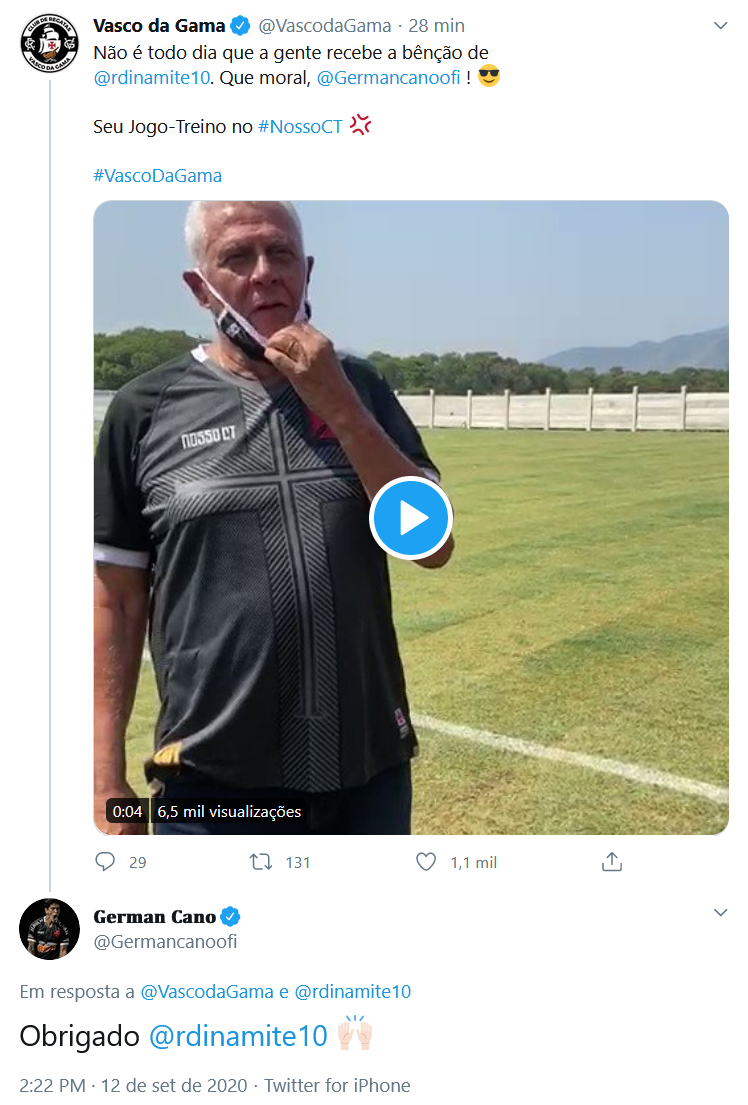Expand German Cano tweet options chevron

pos(720,913)
